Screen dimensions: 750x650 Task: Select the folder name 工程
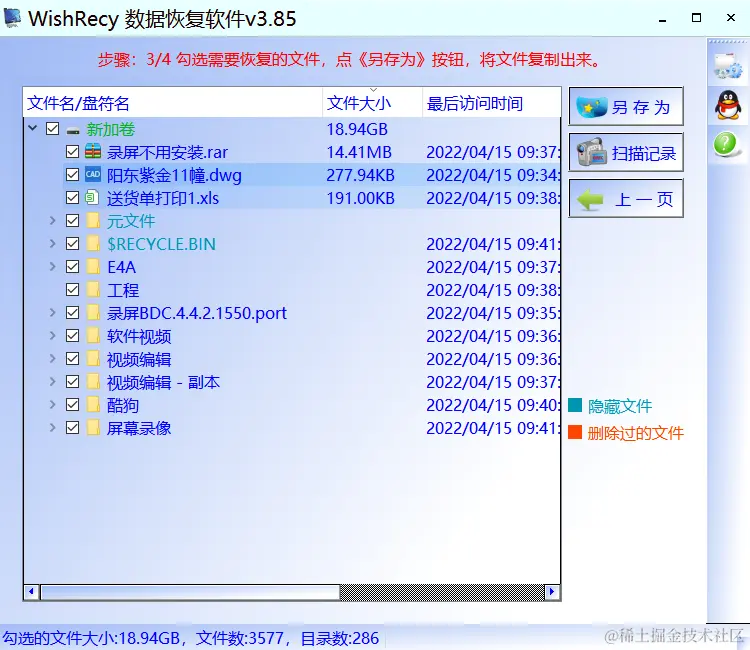click(123, 290)
